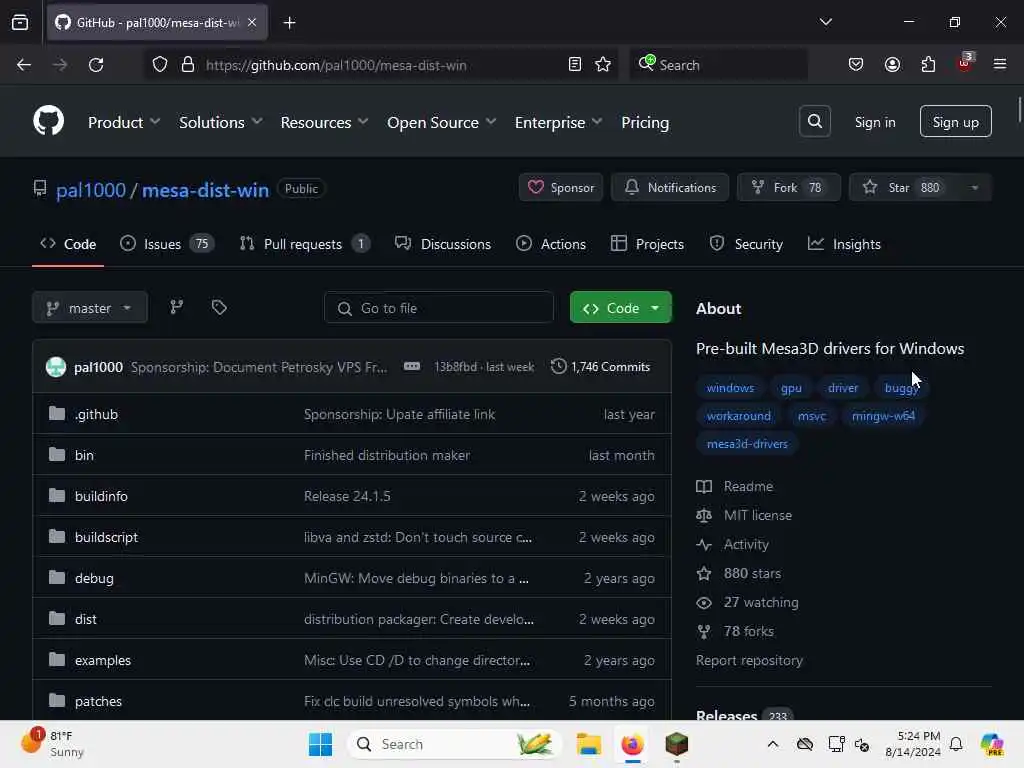Click the Sign up button
Screen dimensions: 1024x768
(955, 121)
